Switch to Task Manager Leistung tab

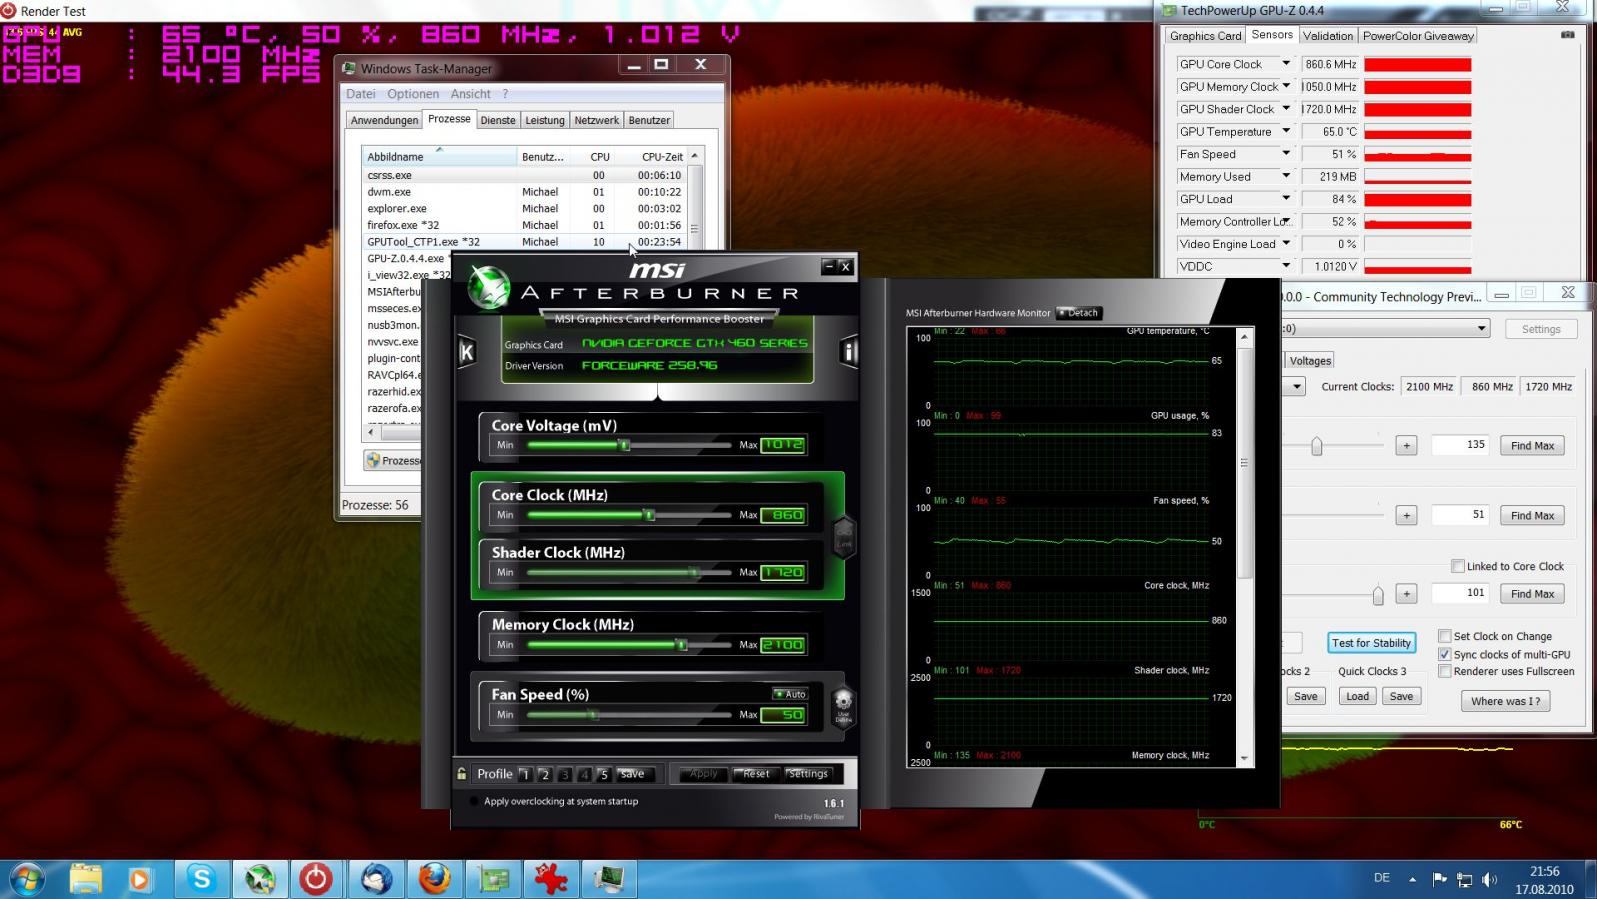545,120
